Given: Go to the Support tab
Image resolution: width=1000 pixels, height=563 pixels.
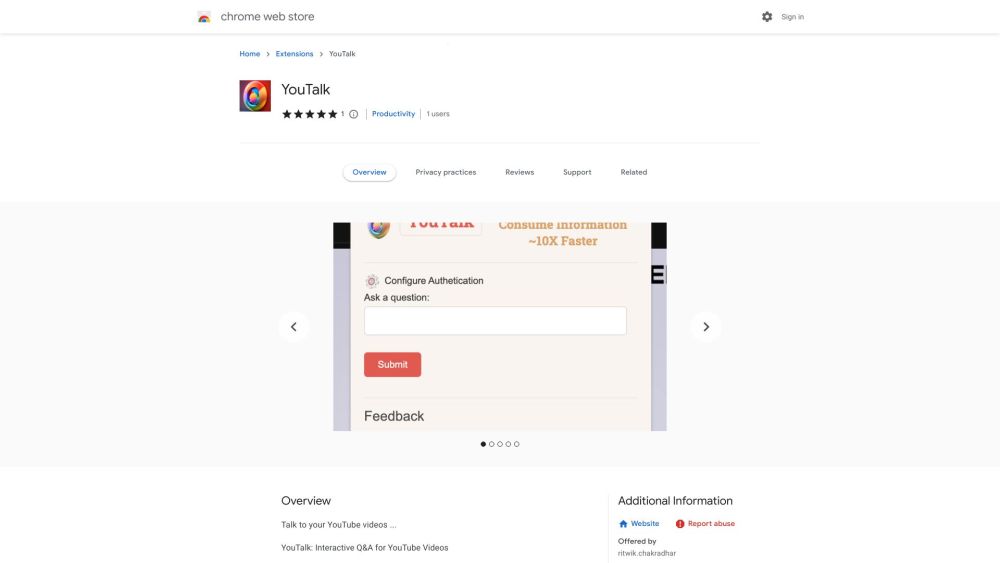Looking at the screenshot, I should point(577,172).
